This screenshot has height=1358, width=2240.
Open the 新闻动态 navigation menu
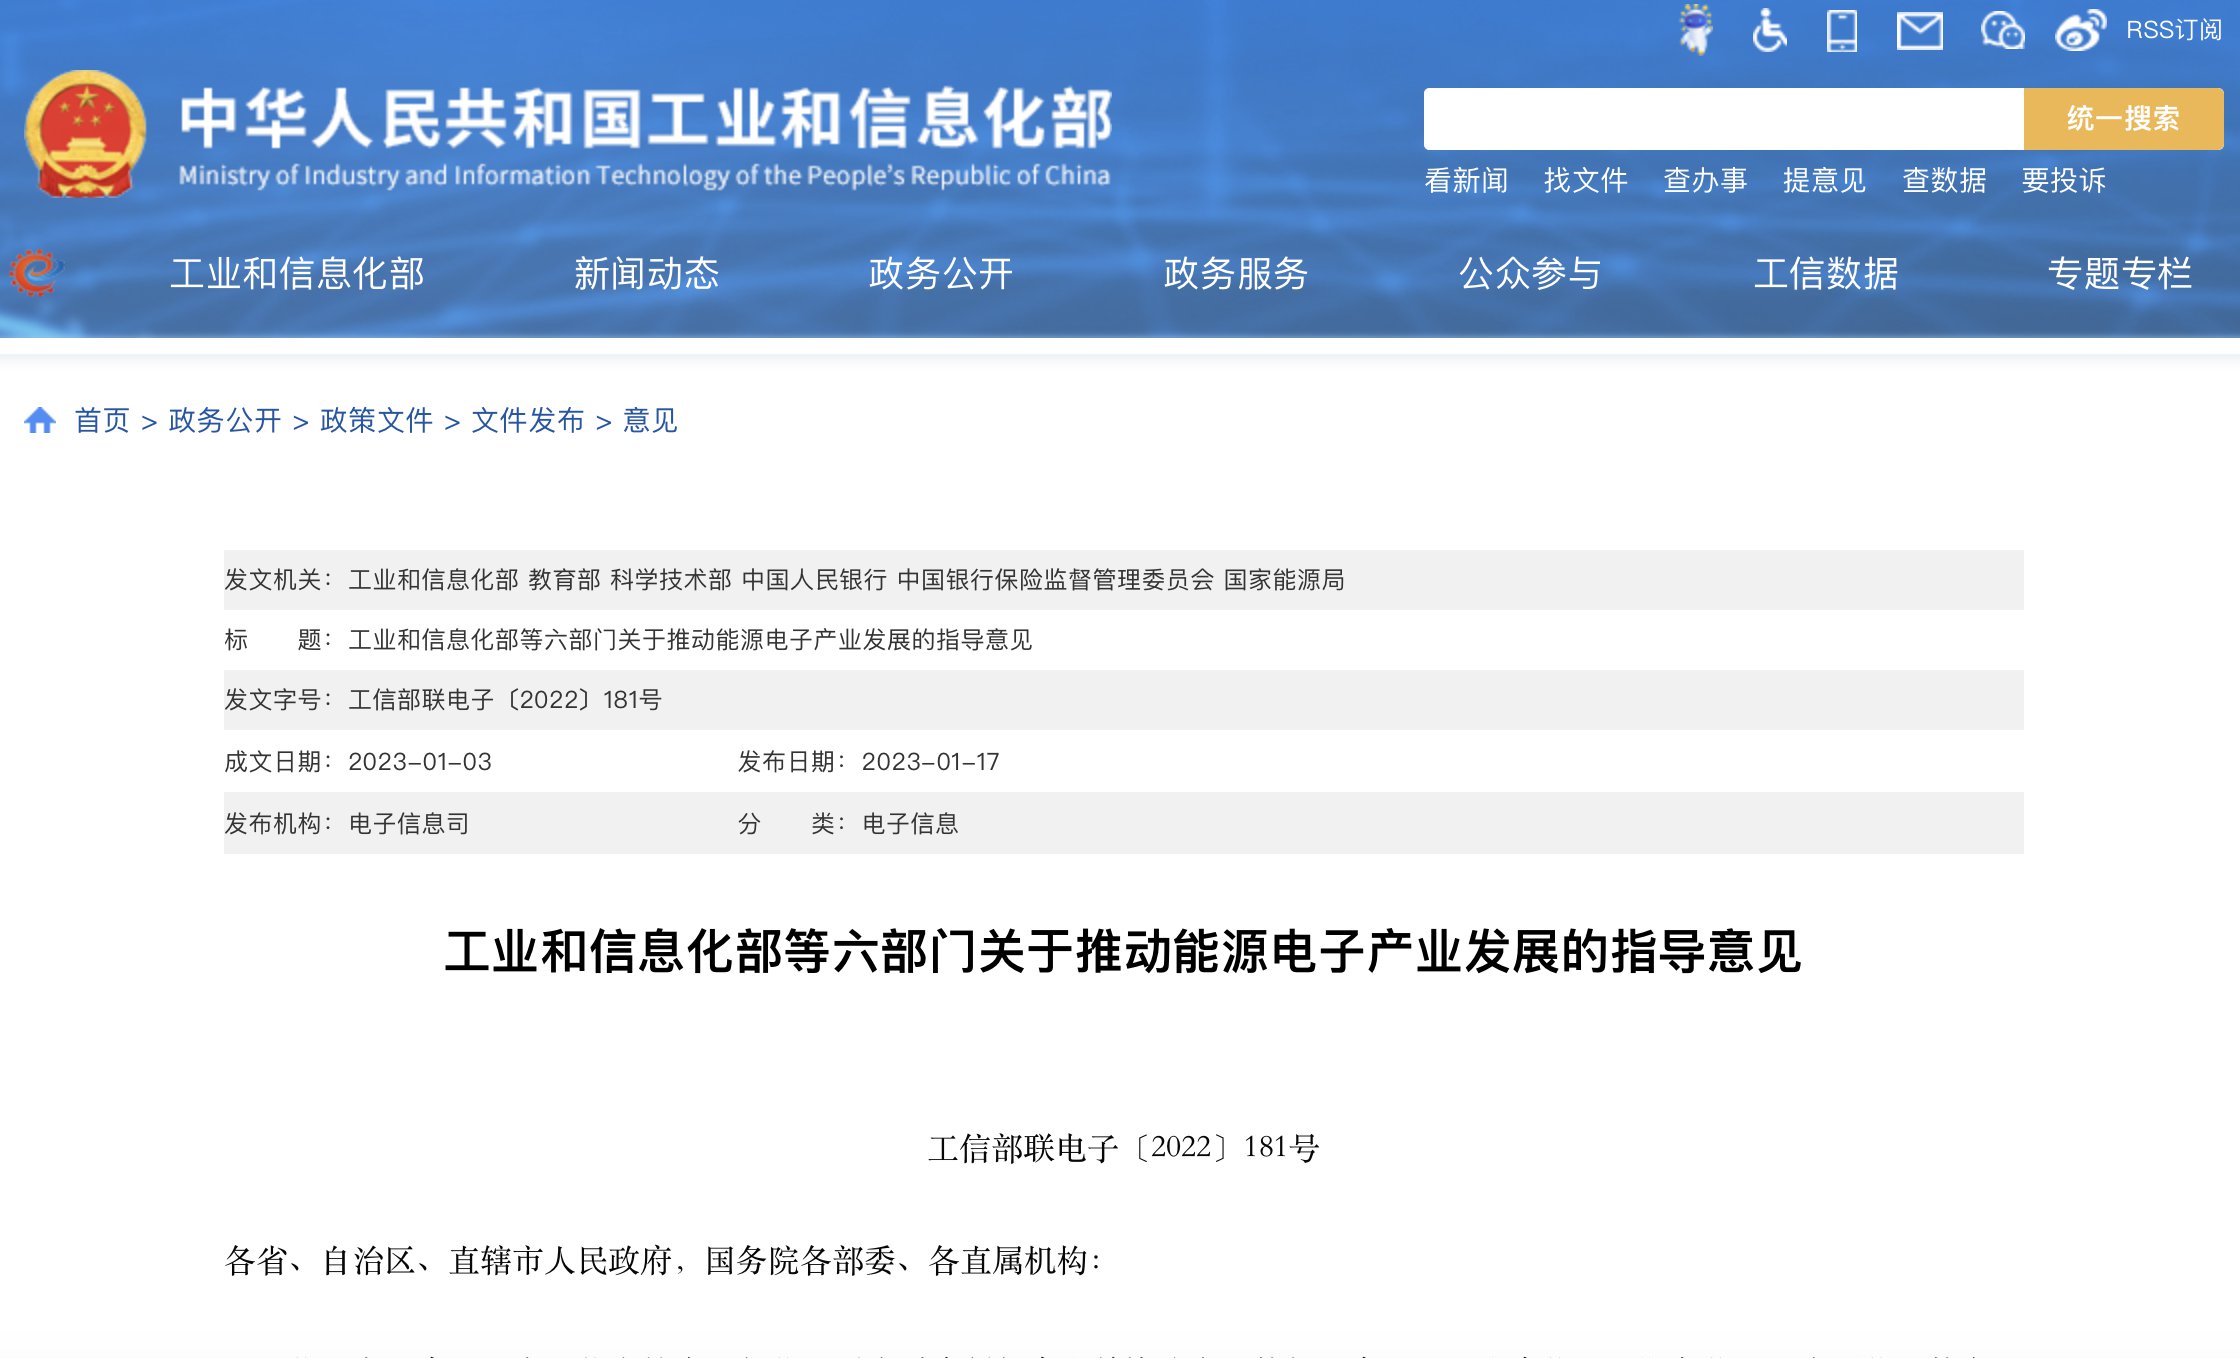(x=646, y=273)
